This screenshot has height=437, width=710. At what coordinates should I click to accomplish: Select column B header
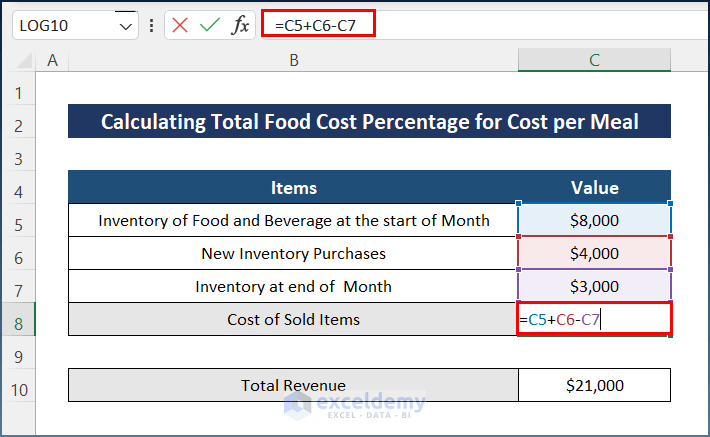click(293, 61)
